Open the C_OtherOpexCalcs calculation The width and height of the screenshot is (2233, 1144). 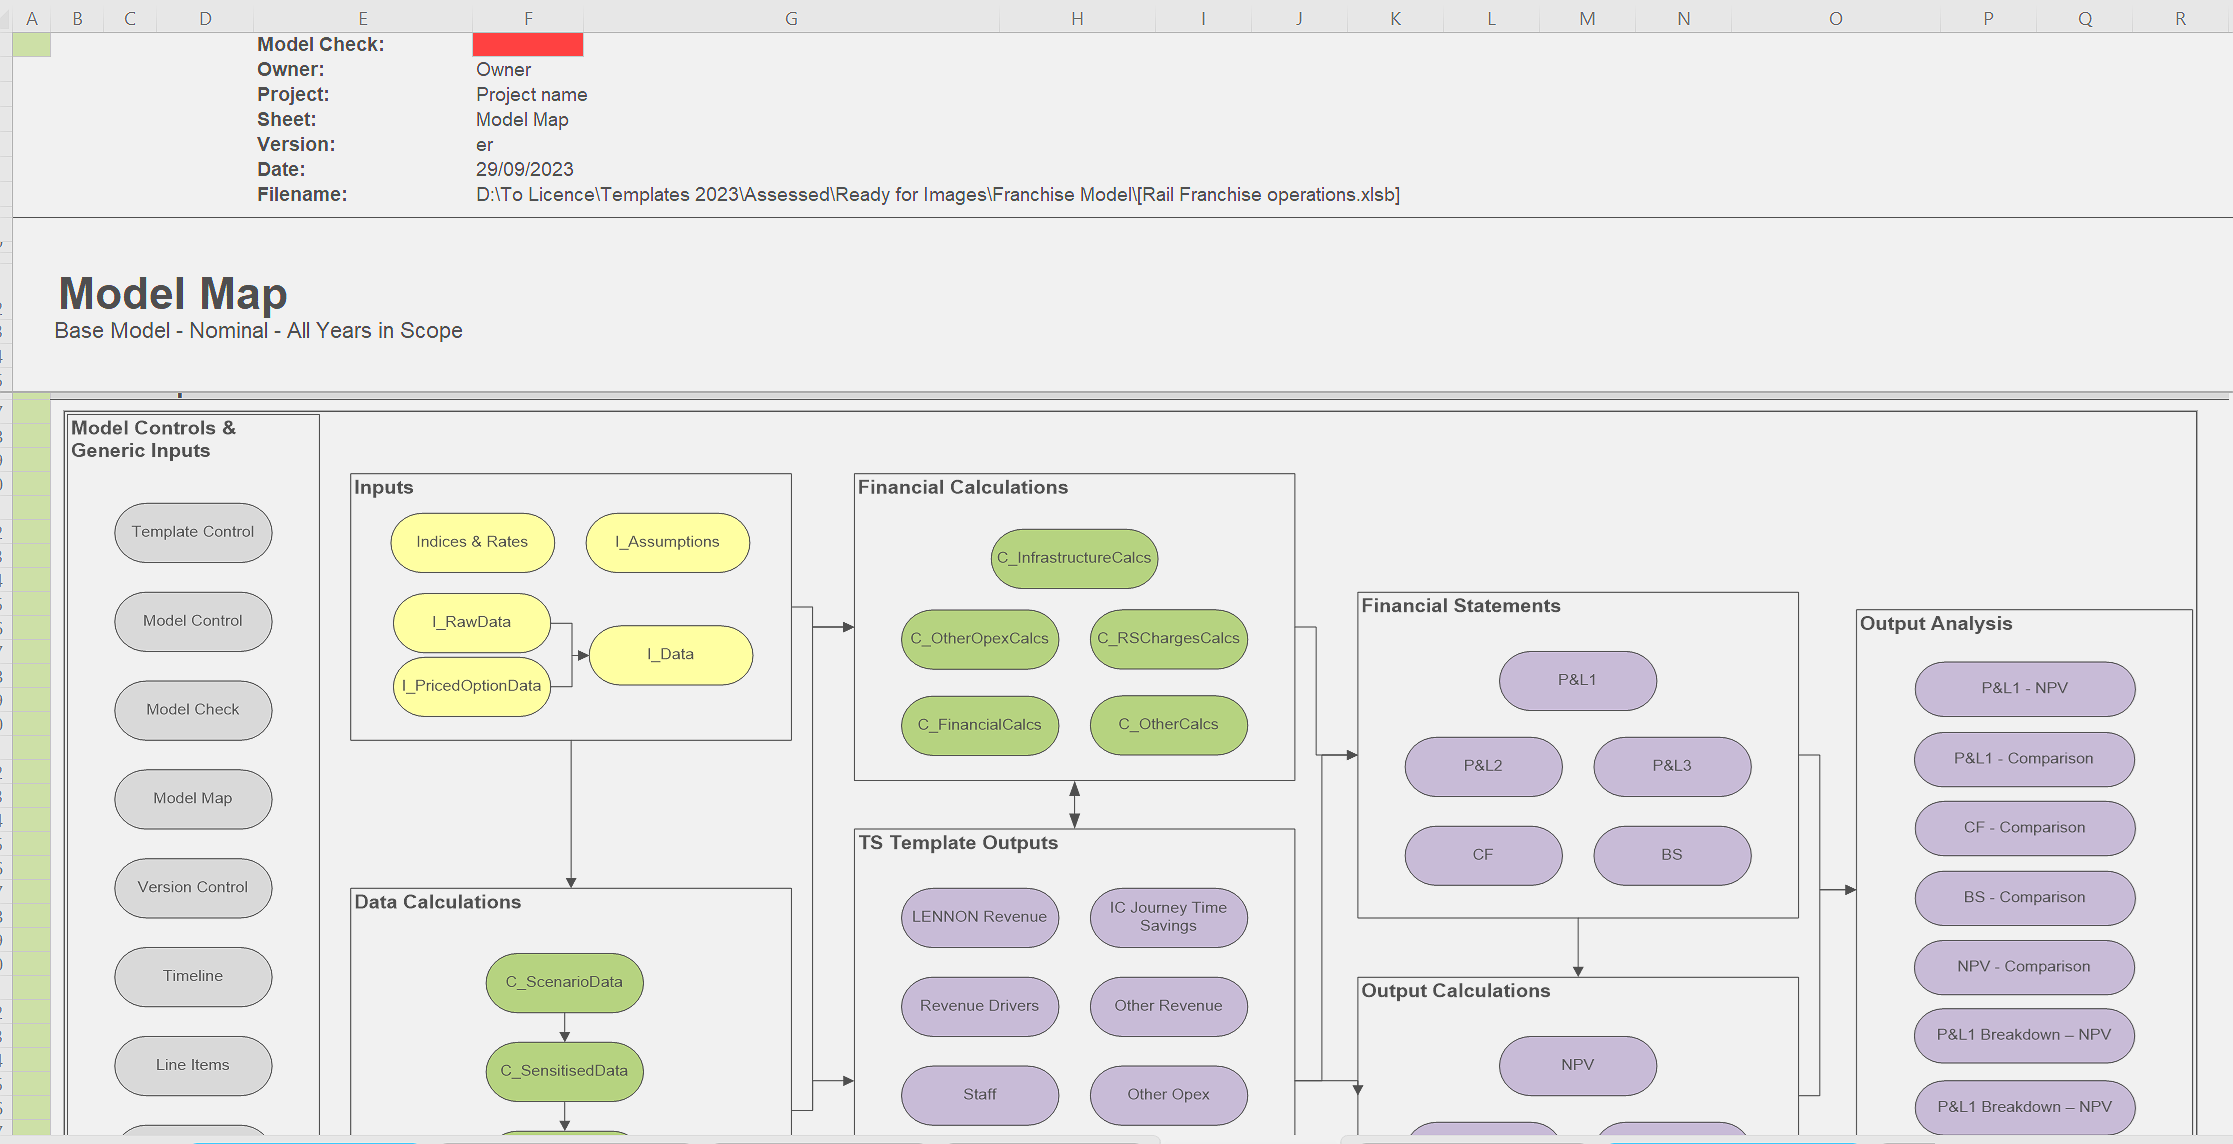point(980,639)
